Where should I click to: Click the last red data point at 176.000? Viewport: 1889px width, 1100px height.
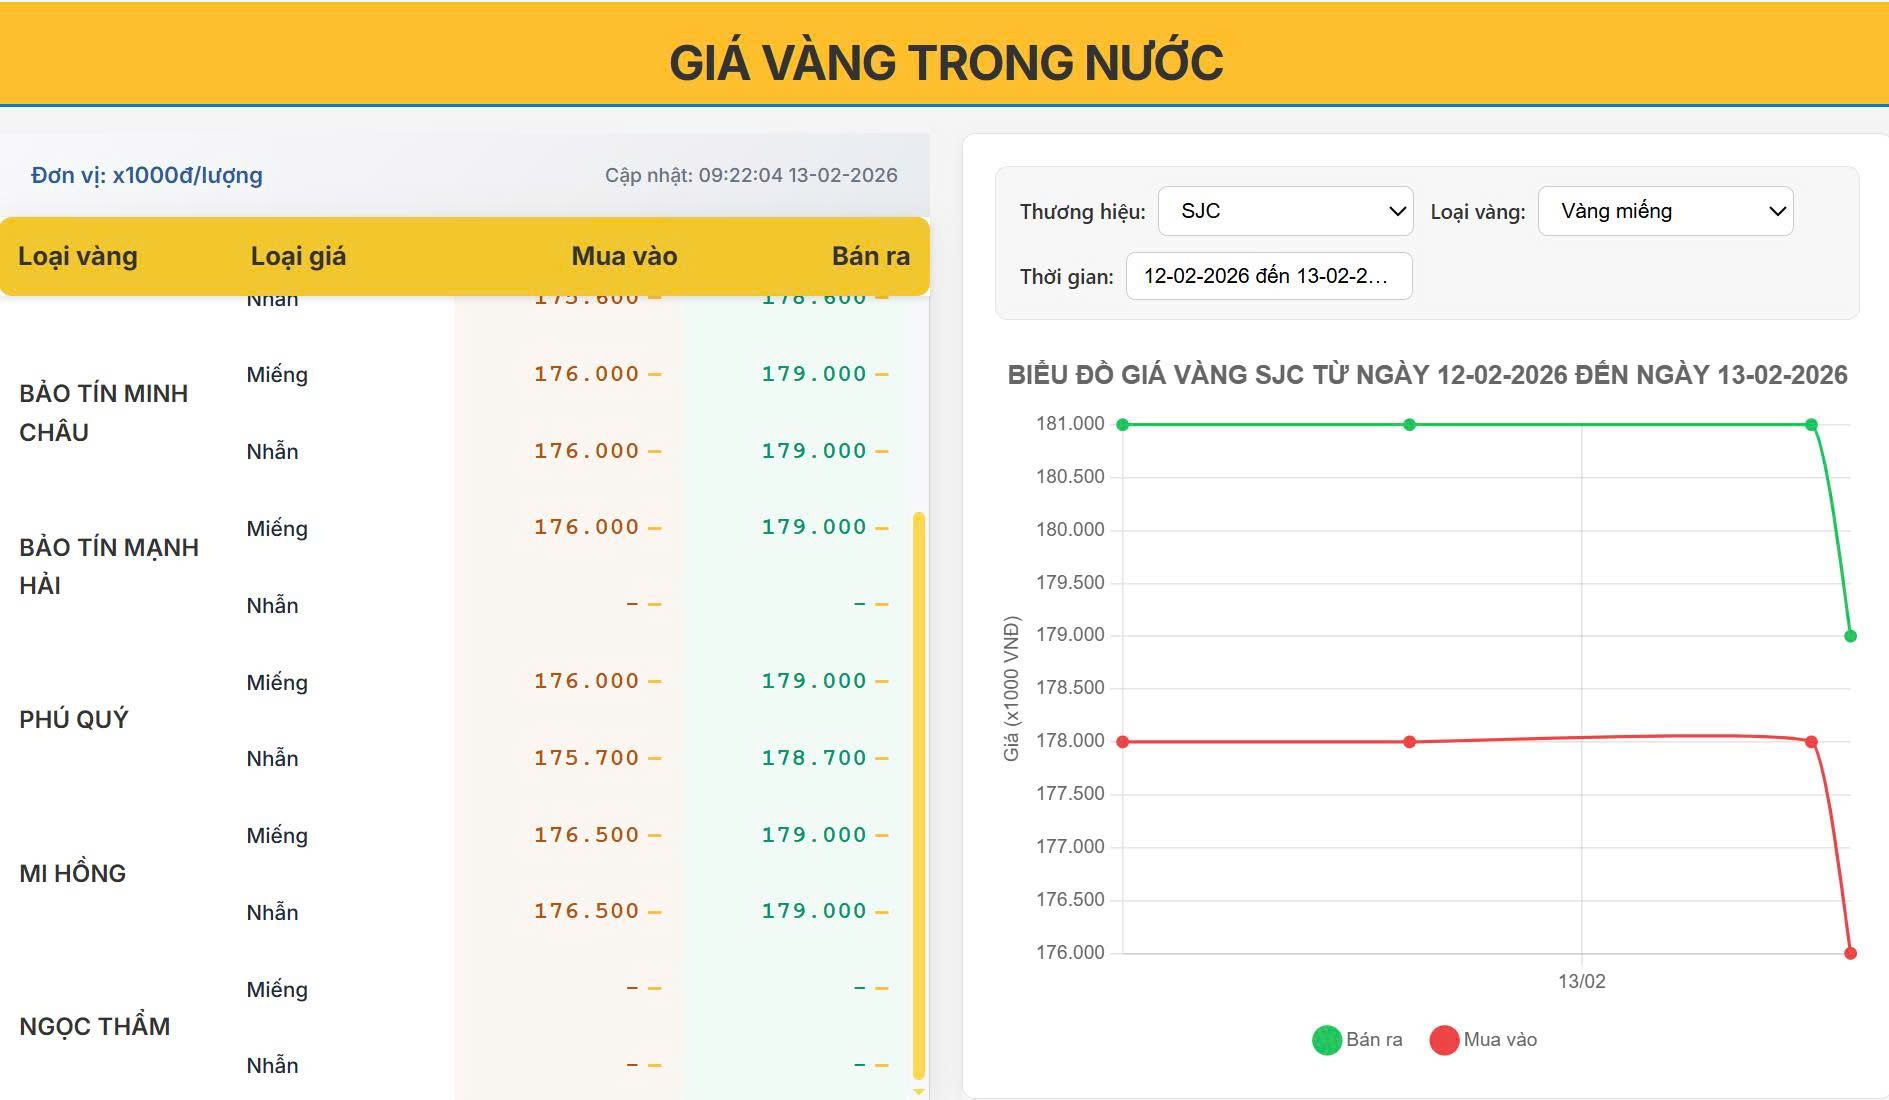(x=1850, y=953)
